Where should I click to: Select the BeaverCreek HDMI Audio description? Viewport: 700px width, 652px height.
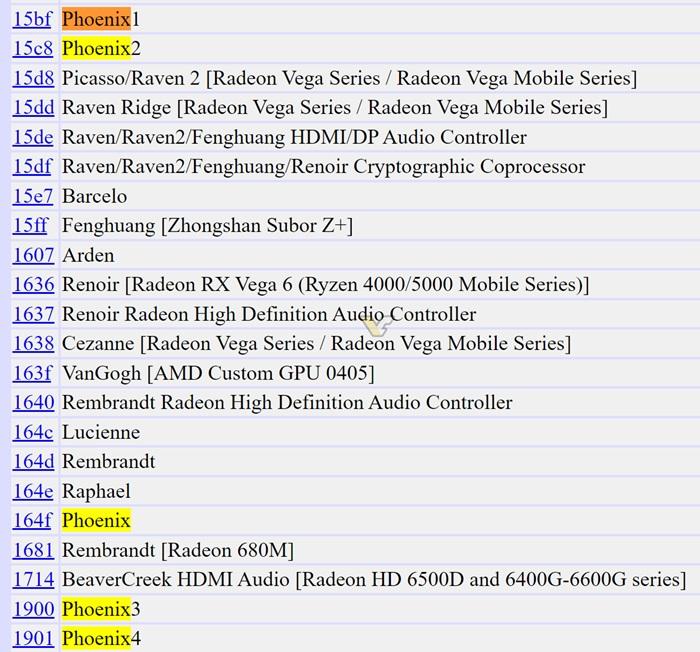click(x=374, y=579)
